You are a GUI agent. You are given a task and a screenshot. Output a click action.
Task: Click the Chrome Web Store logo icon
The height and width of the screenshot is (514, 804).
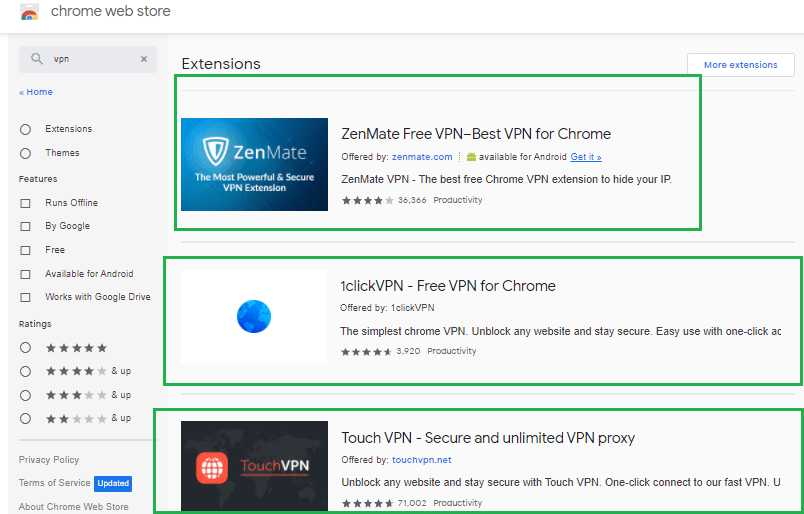point(30,12)
